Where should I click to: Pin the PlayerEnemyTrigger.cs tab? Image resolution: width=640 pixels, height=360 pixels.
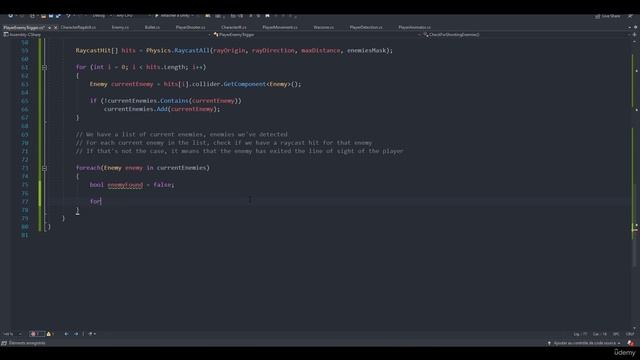point(49,28)
